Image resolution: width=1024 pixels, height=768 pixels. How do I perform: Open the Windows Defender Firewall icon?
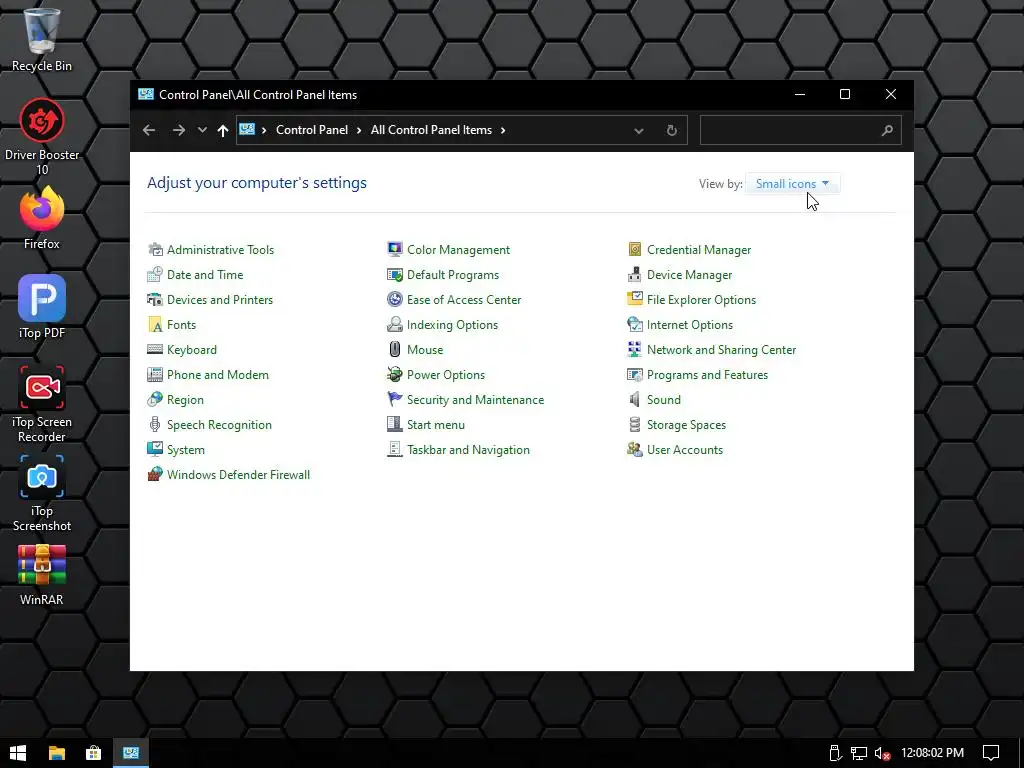pos(155,475)
